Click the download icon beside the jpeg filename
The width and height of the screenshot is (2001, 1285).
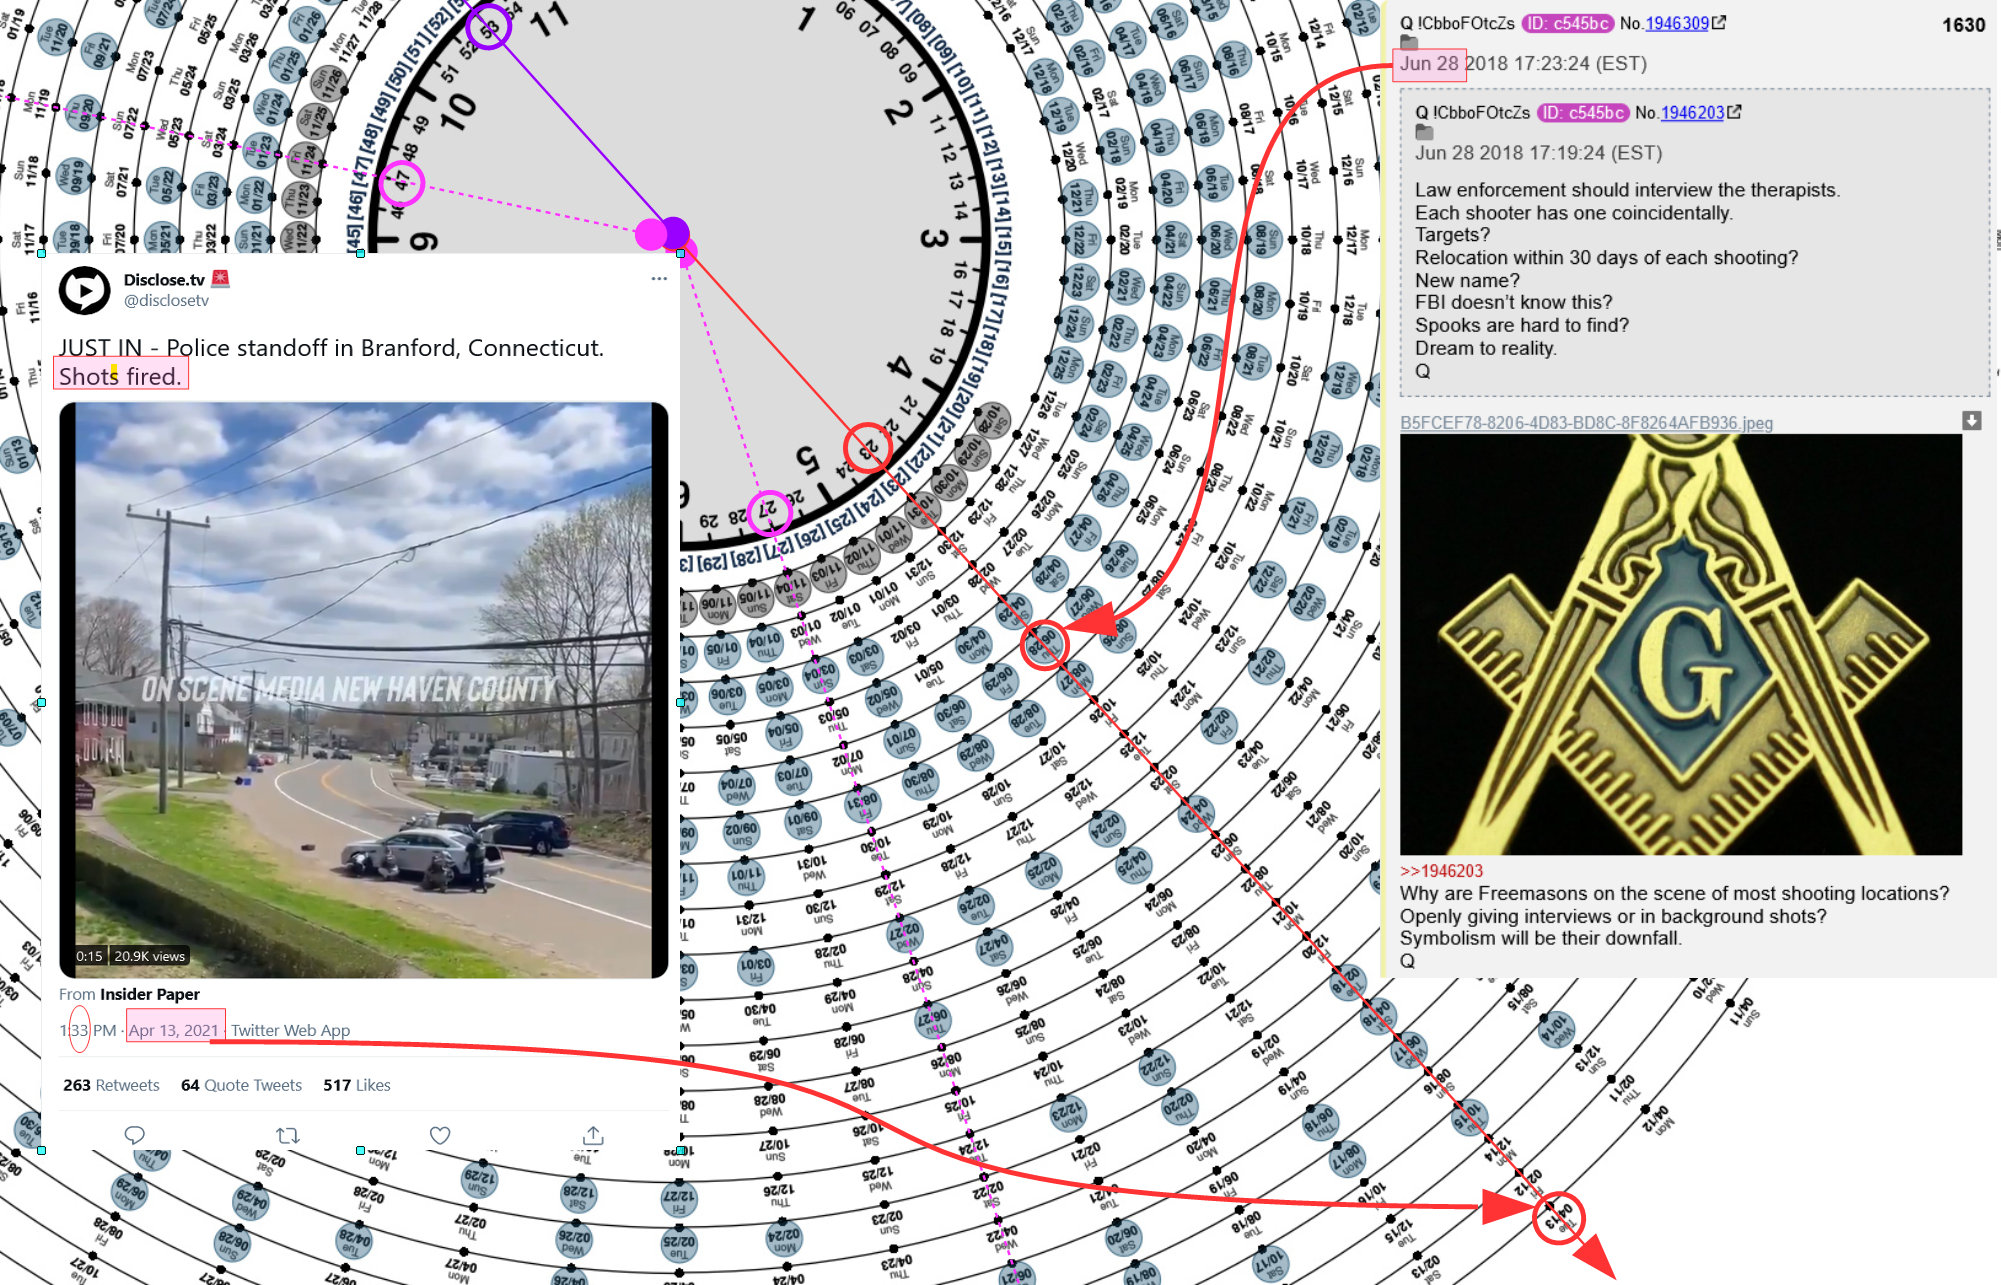point(1972,421)
